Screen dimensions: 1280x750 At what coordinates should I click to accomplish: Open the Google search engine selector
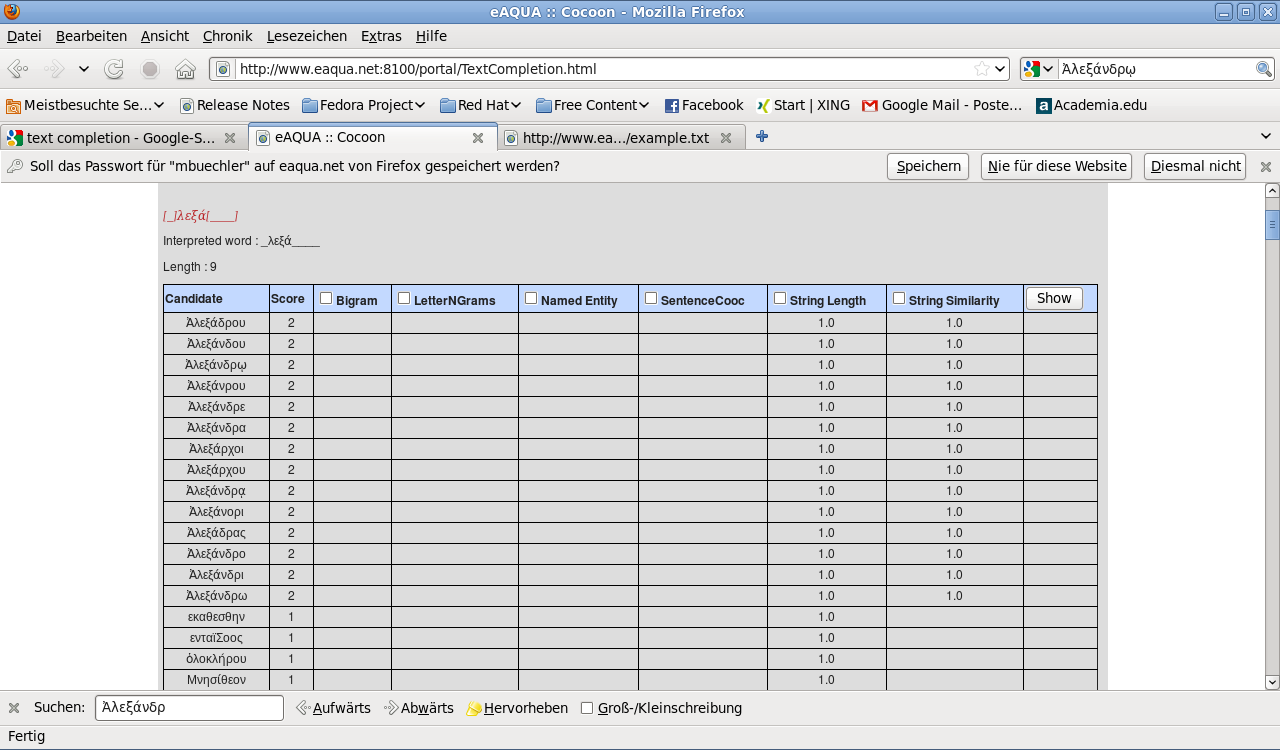pos(1039,69)
